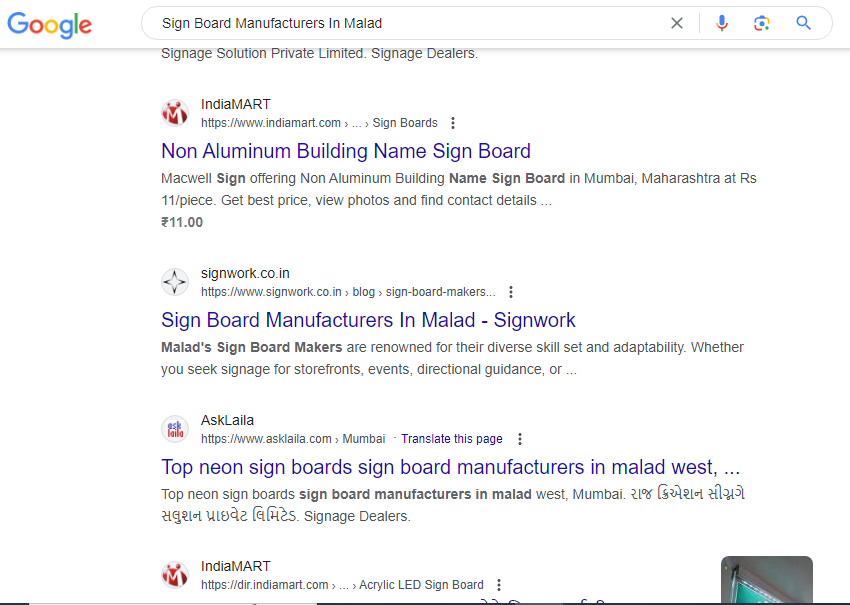Click the signwork.co.in favicon
Screen dimensions: 850x605
(175, 282)
